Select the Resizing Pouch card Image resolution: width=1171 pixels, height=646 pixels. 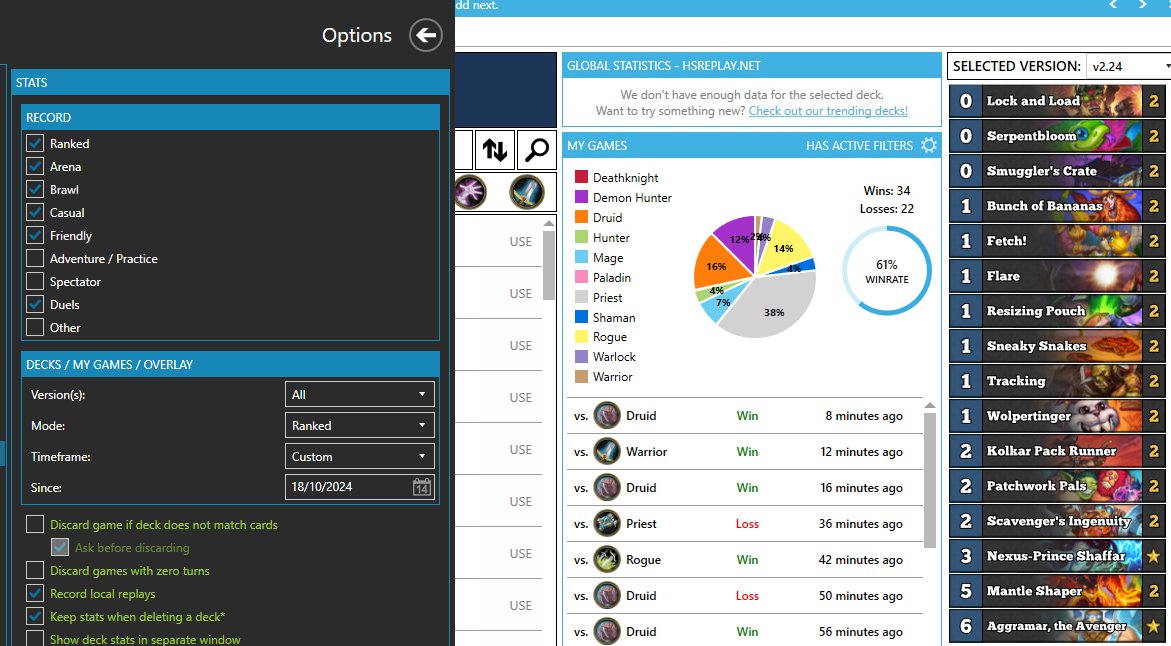click(1057, 311)
